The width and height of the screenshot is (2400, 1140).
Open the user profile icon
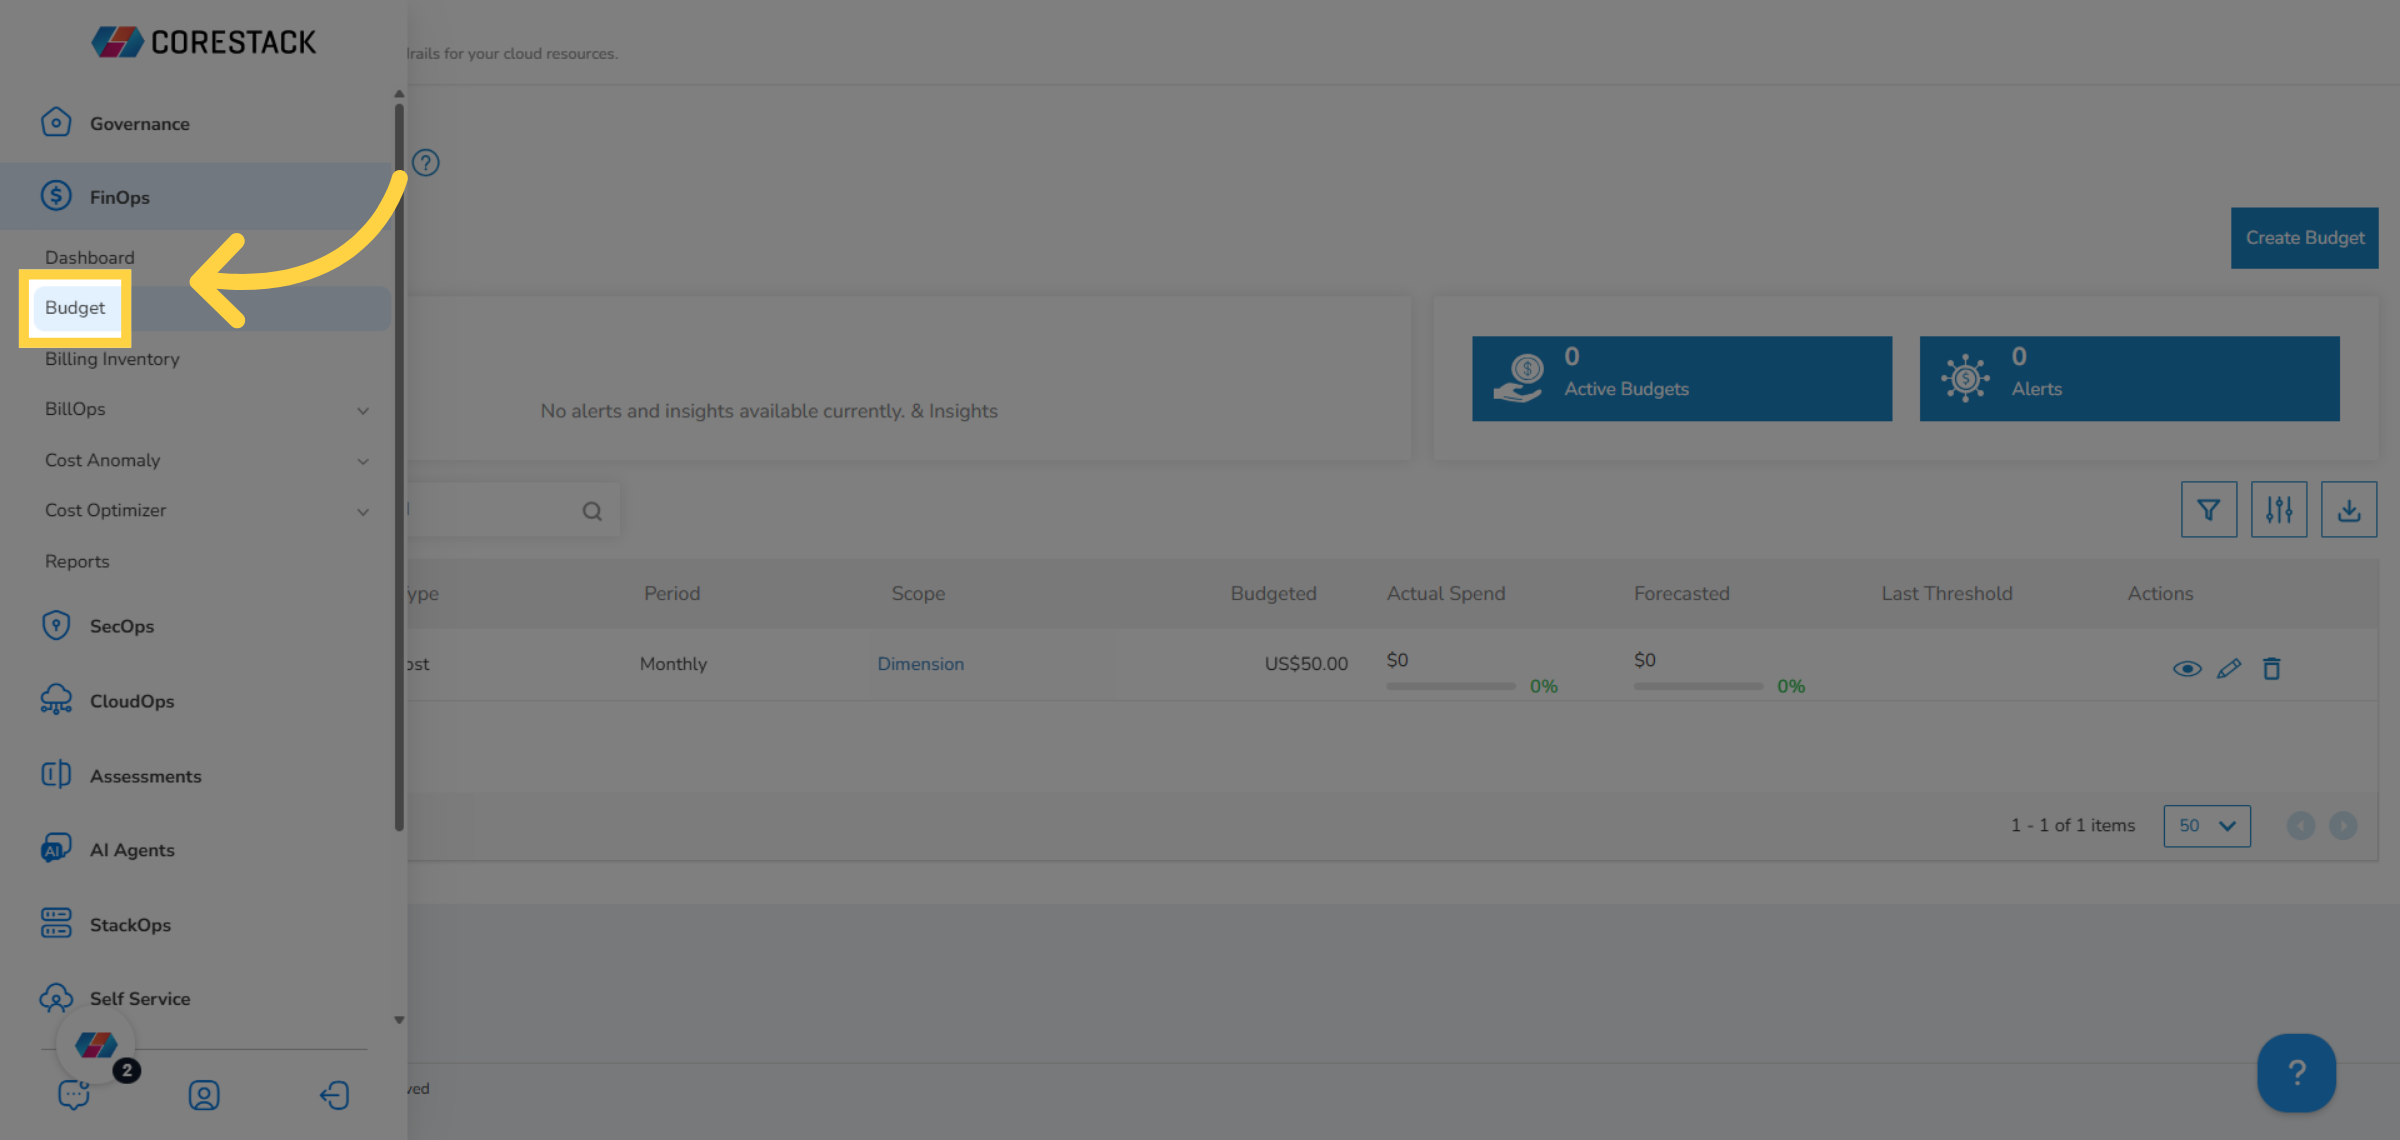(x=204, y=1095)
